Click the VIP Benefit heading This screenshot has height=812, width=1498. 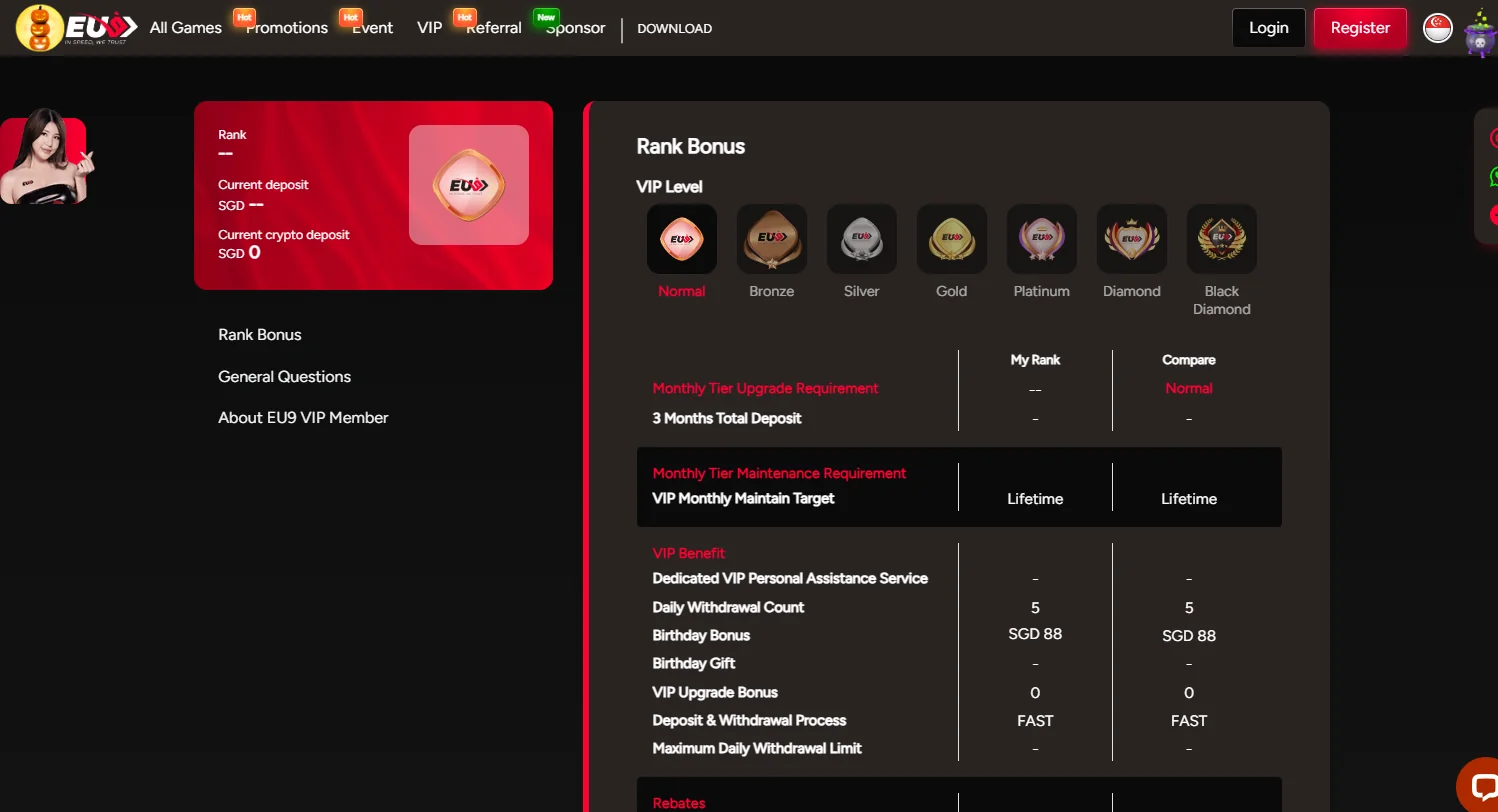689,553
